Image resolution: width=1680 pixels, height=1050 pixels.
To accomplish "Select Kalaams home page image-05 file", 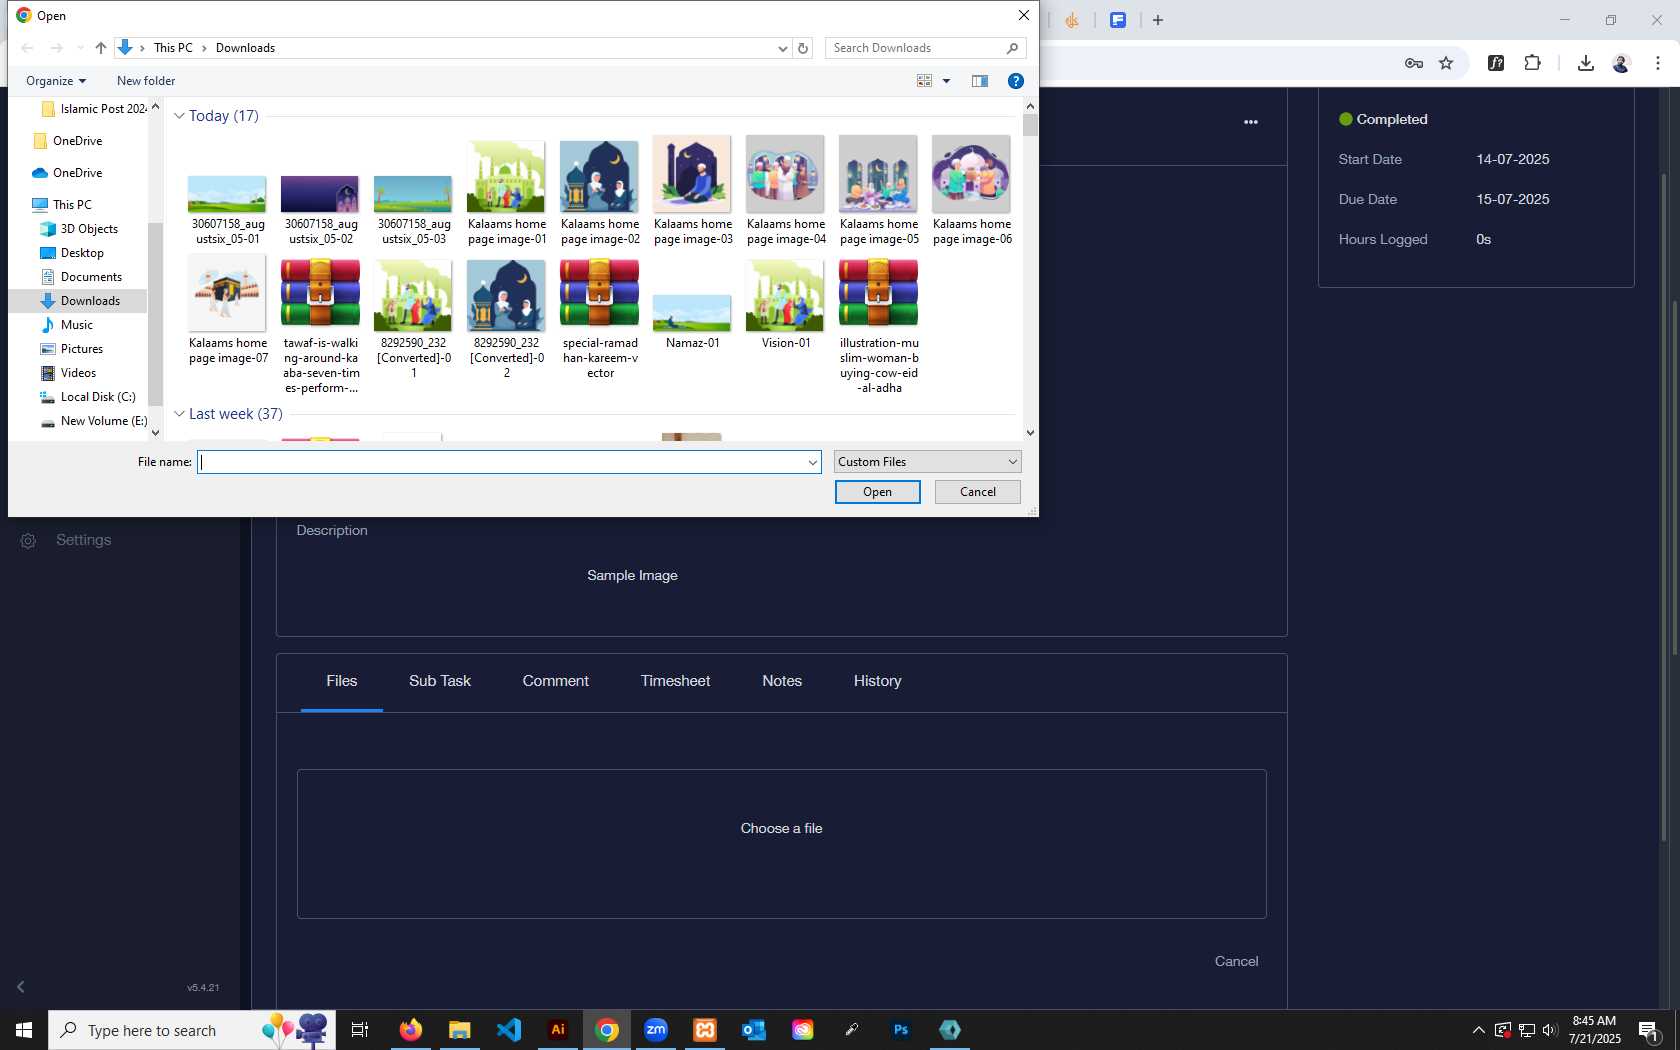I will (x=879, y=191).
